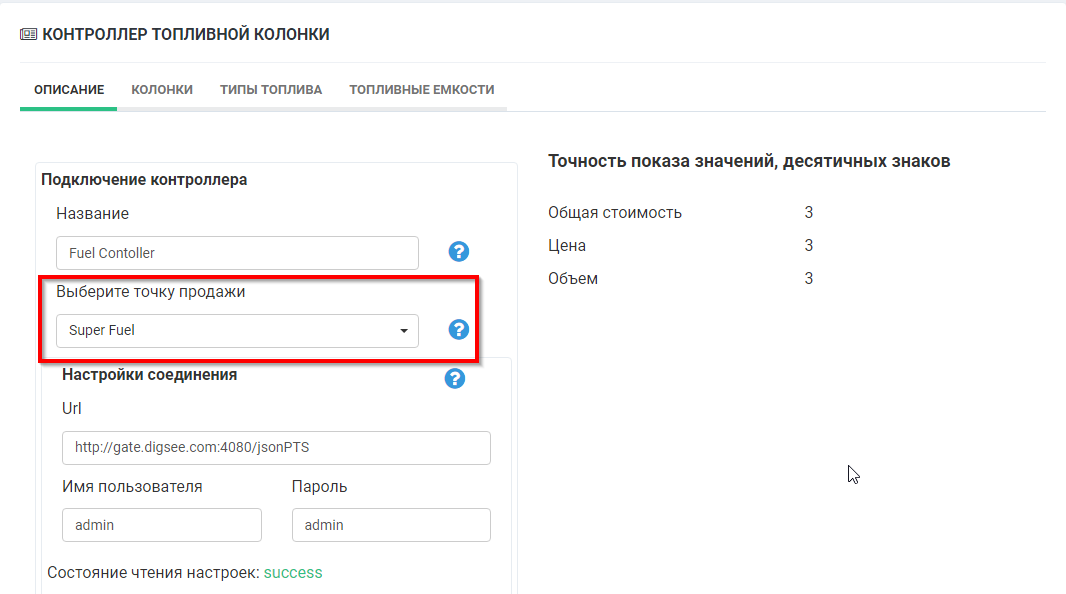This screenshot has height=594, width=1066.
Task: Open the КОЛОНКИ tab
Action: point(162,90)
